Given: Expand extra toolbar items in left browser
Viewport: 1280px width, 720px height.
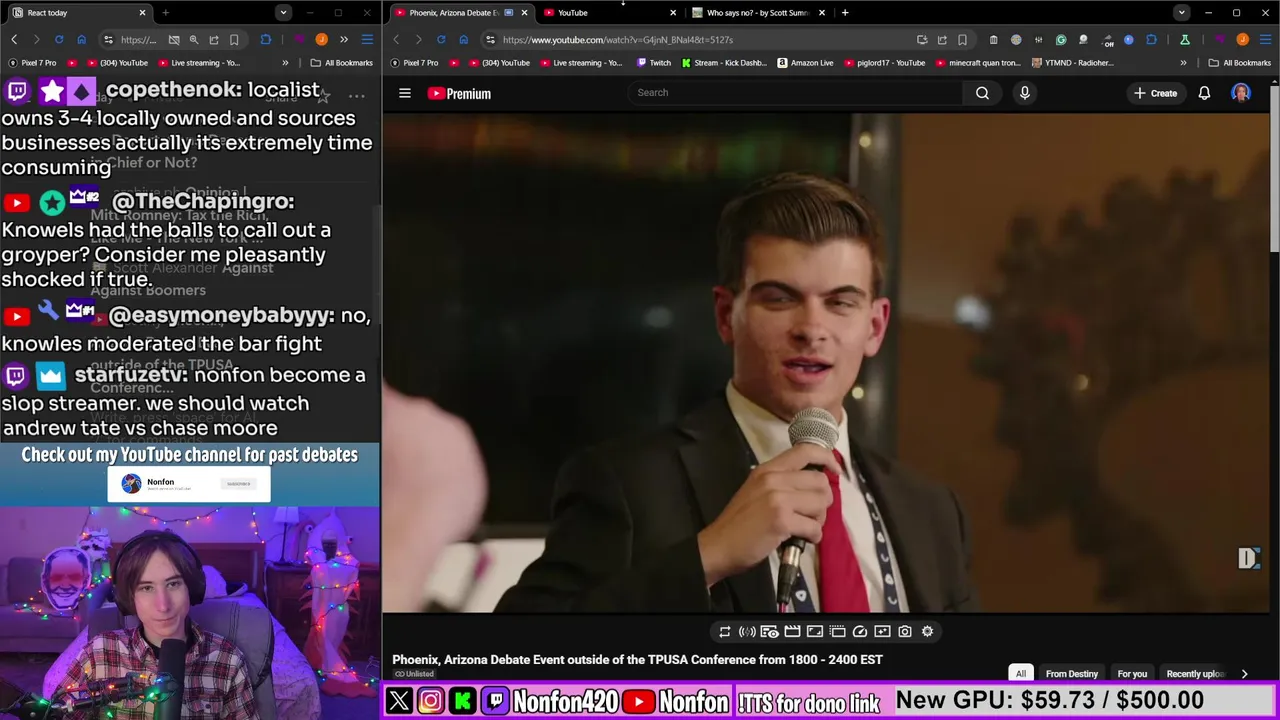Looking at the screenshot, I should 344,40.
